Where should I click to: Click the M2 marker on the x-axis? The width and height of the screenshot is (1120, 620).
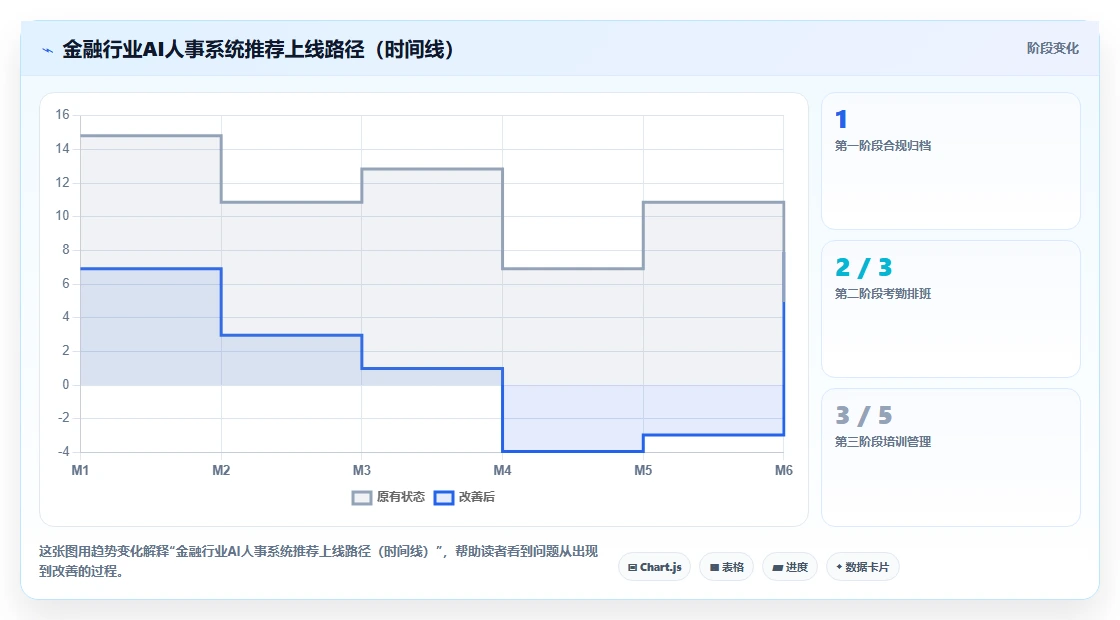pyautogui.click(x=221, y=470)
